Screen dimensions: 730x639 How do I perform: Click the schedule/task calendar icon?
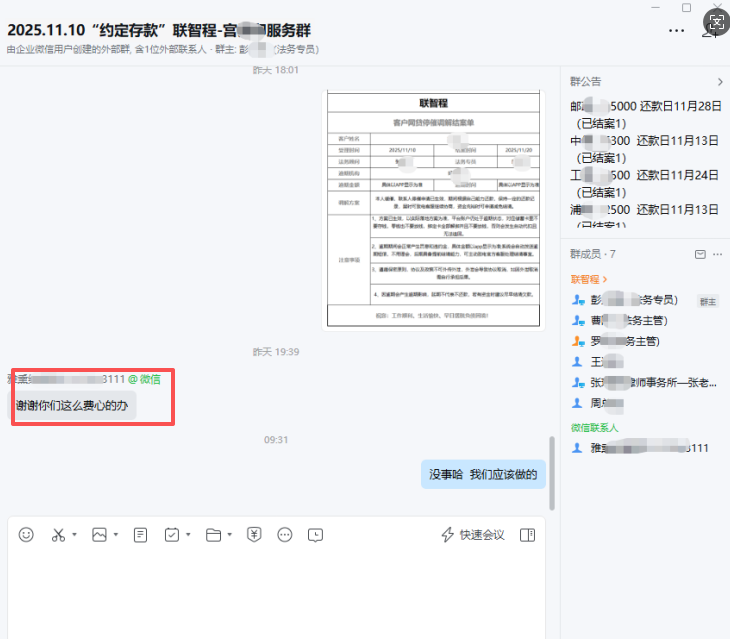(x=171, y=535)
